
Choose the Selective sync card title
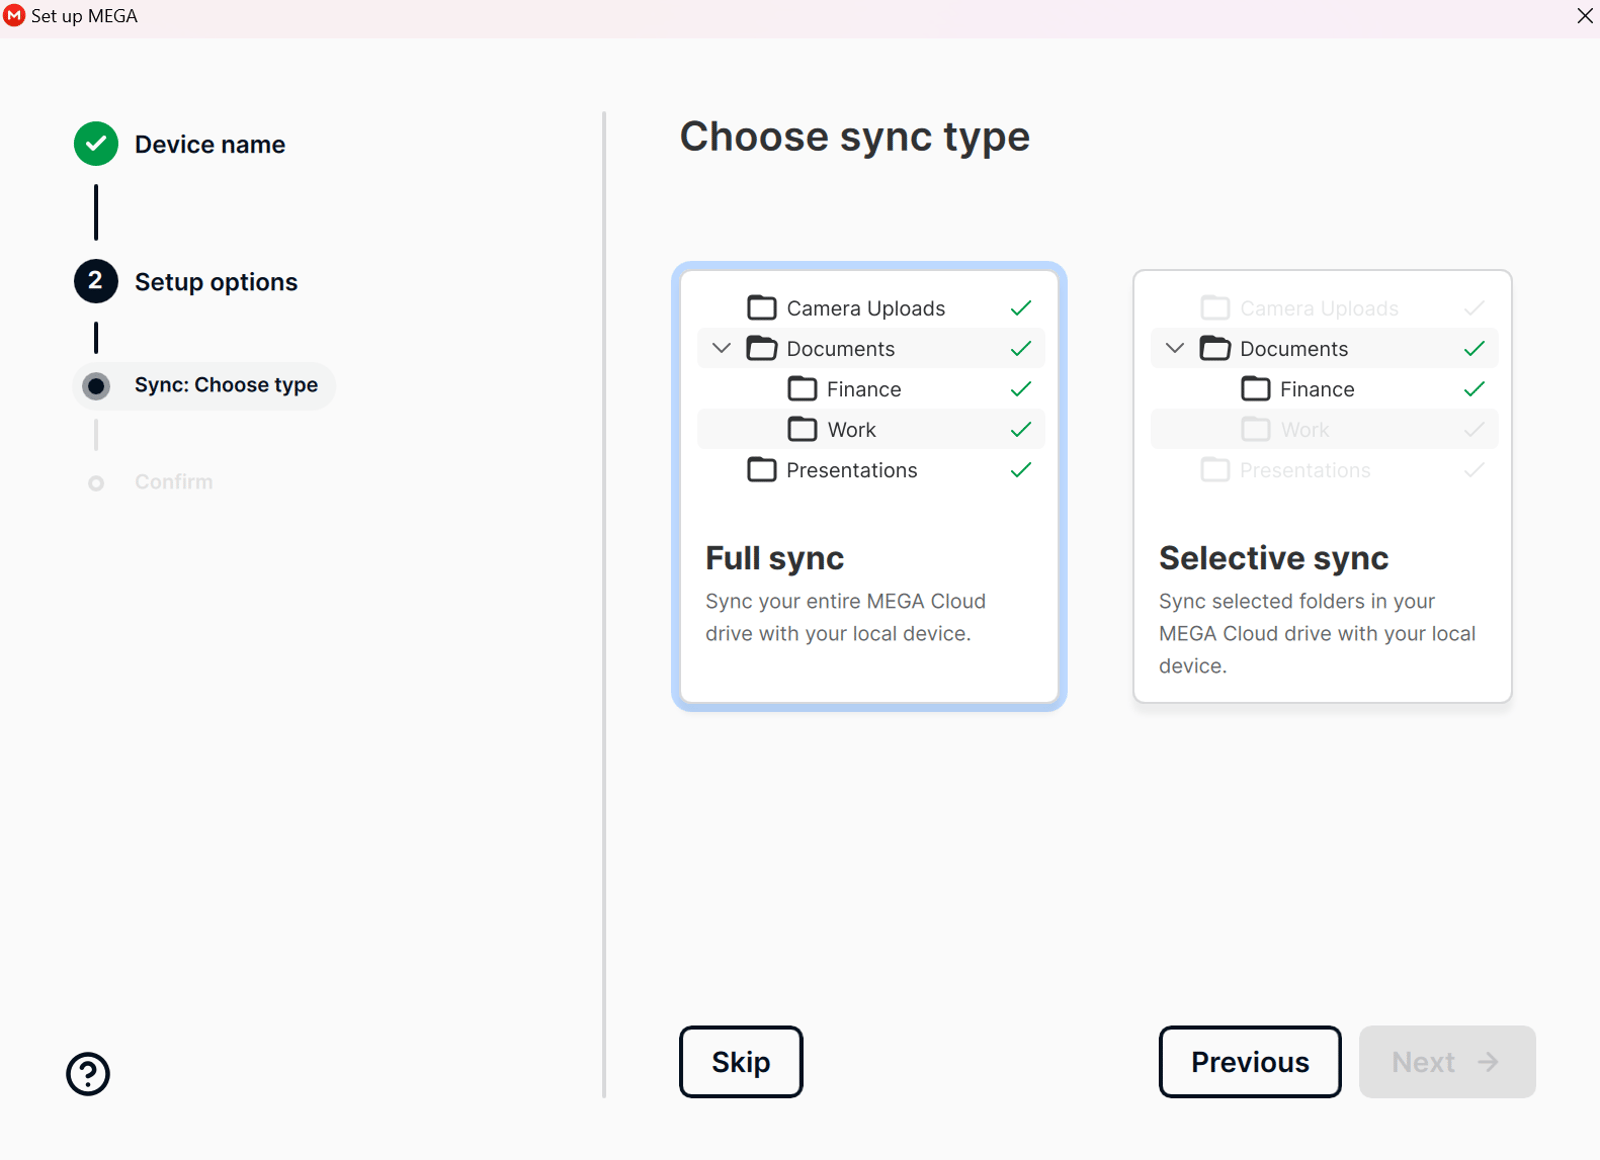1273,558
